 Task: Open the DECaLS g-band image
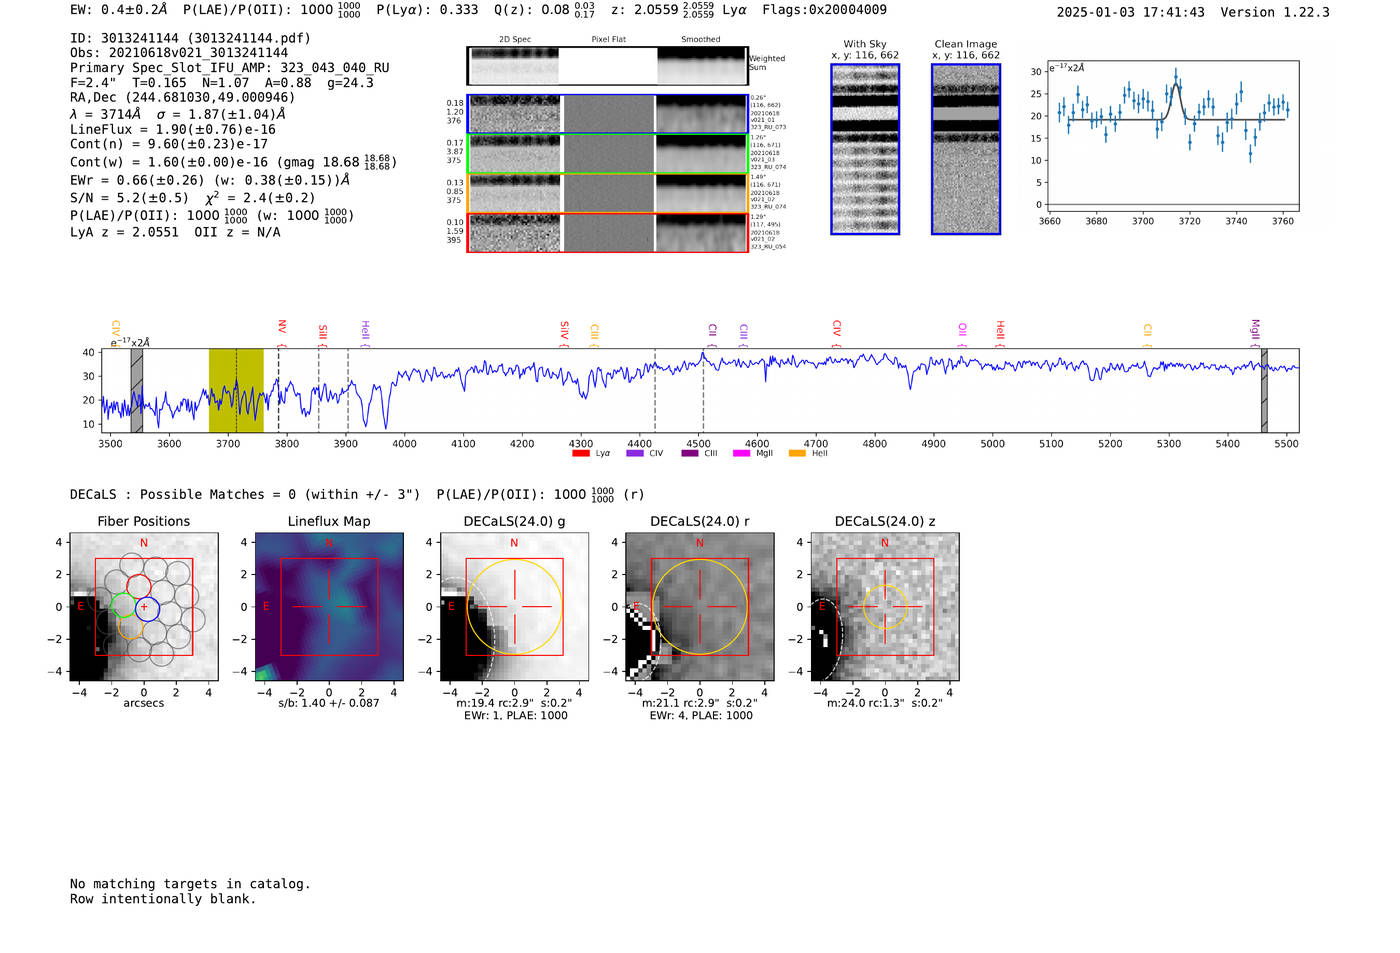(x=514, y=607)
